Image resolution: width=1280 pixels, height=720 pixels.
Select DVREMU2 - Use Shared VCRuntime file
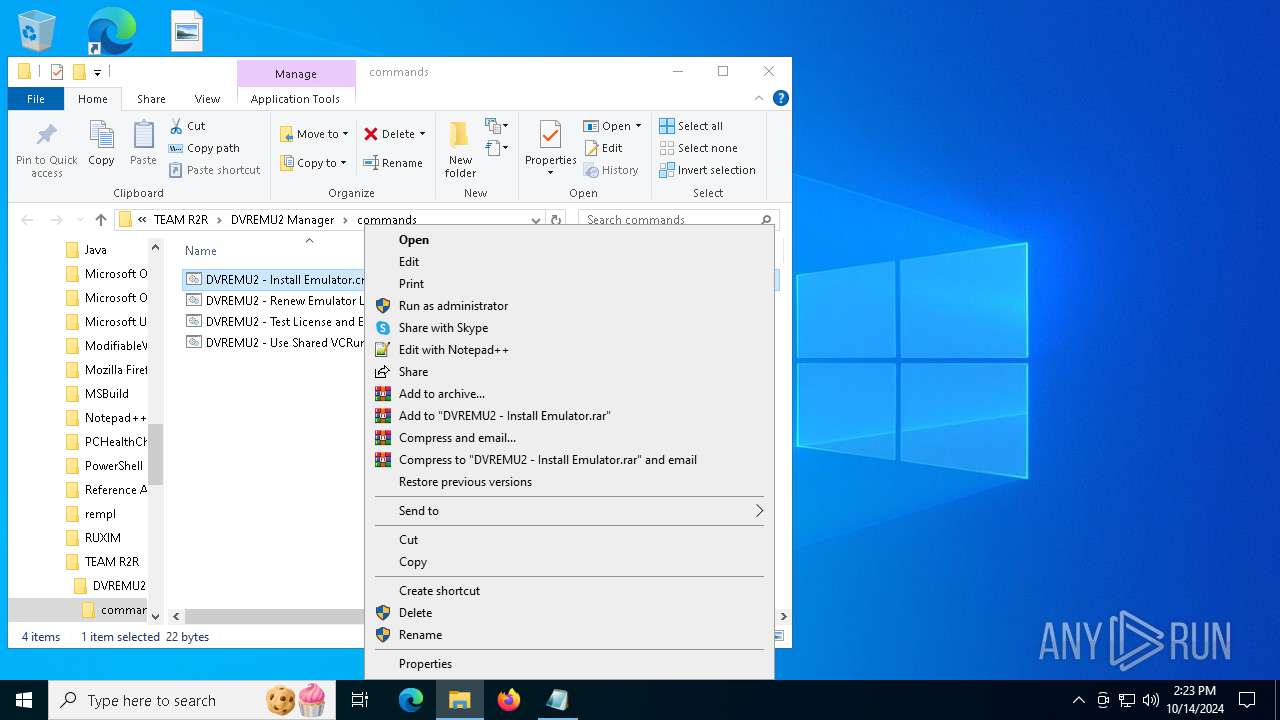click(x=275, y=343)
